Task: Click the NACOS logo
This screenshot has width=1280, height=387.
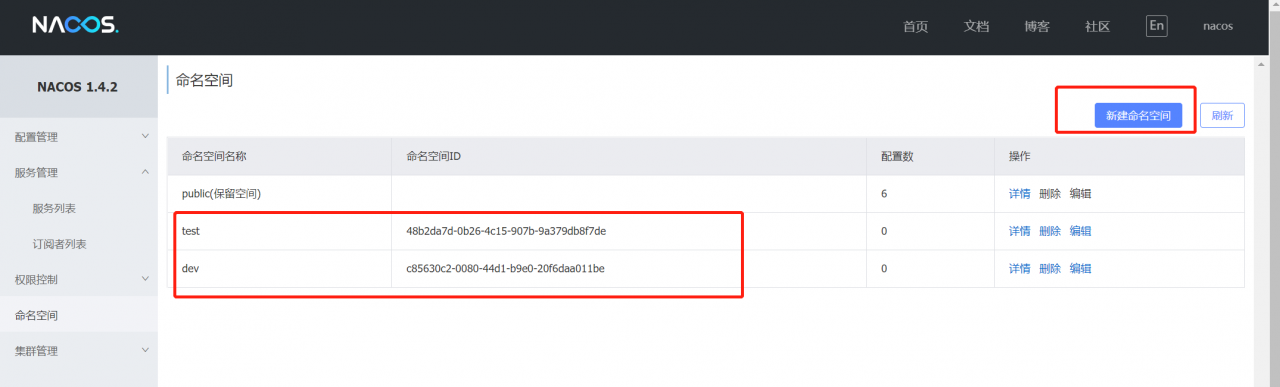Action: pyautogui.click(x=75, y=26)
